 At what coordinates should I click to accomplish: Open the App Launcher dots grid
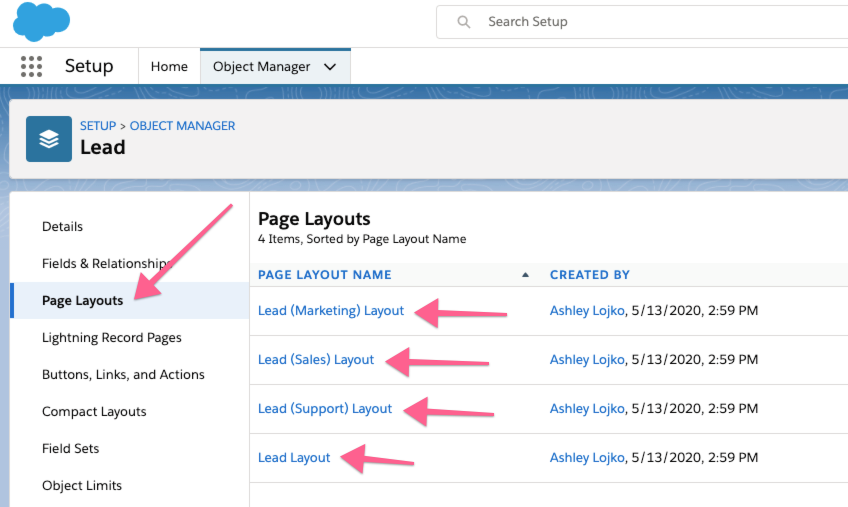click(31, 67)
